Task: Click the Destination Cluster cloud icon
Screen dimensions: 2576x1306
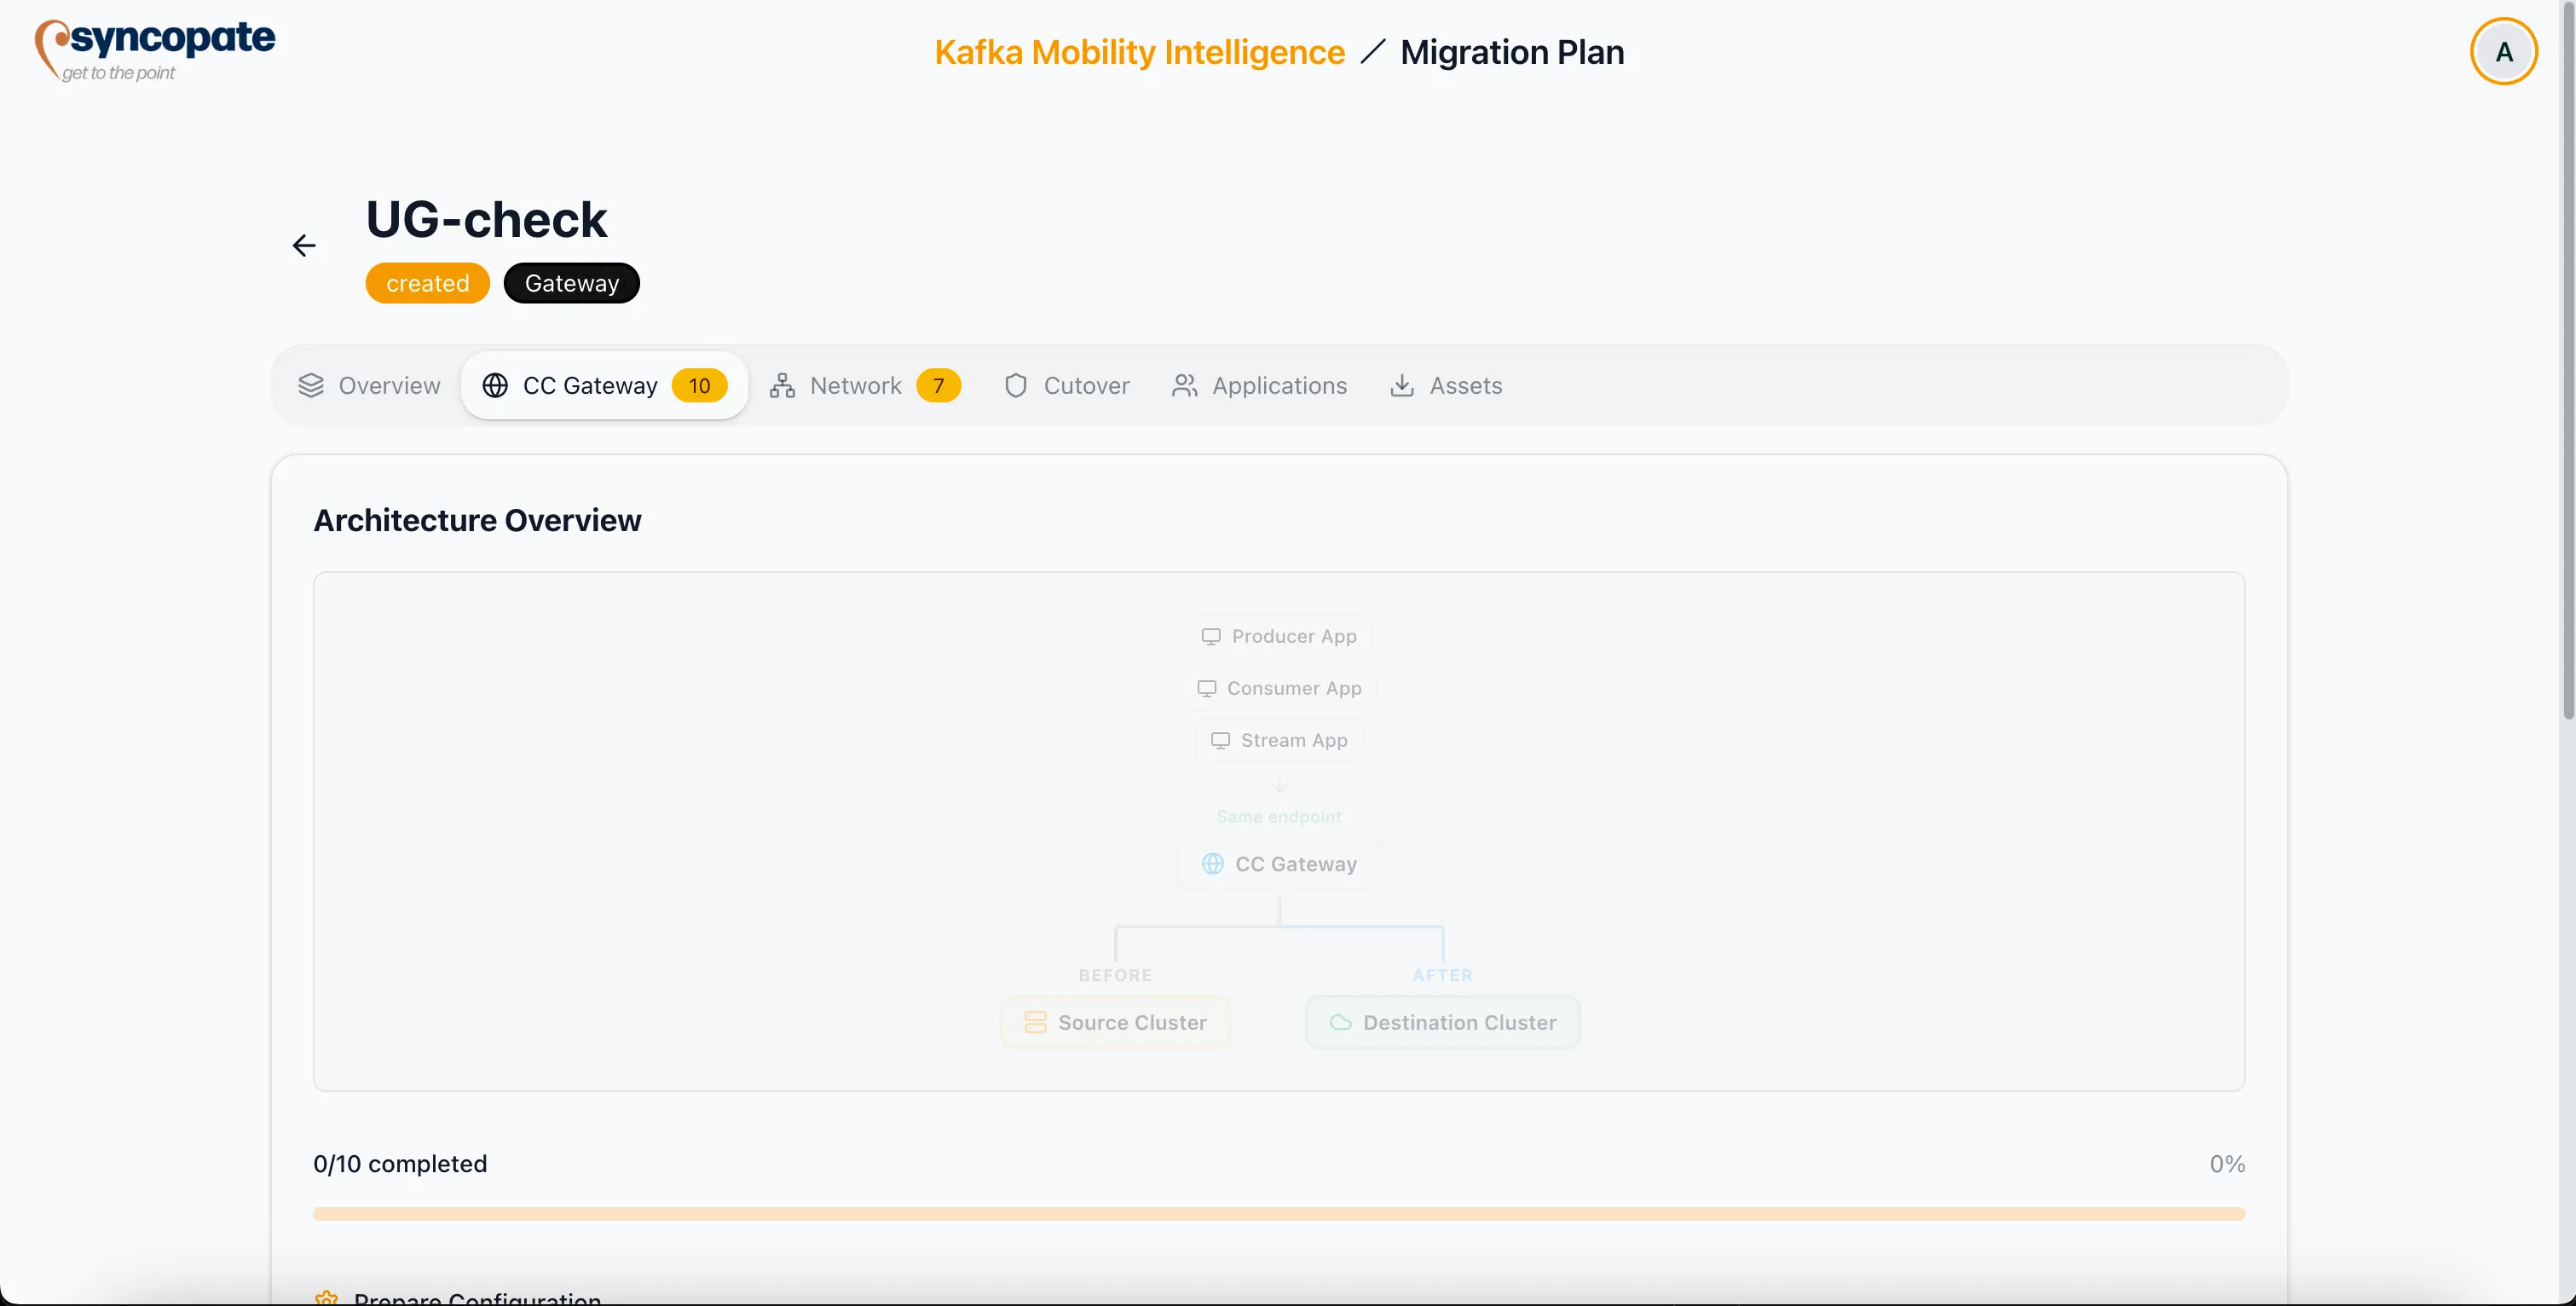Action: 1340,1022
